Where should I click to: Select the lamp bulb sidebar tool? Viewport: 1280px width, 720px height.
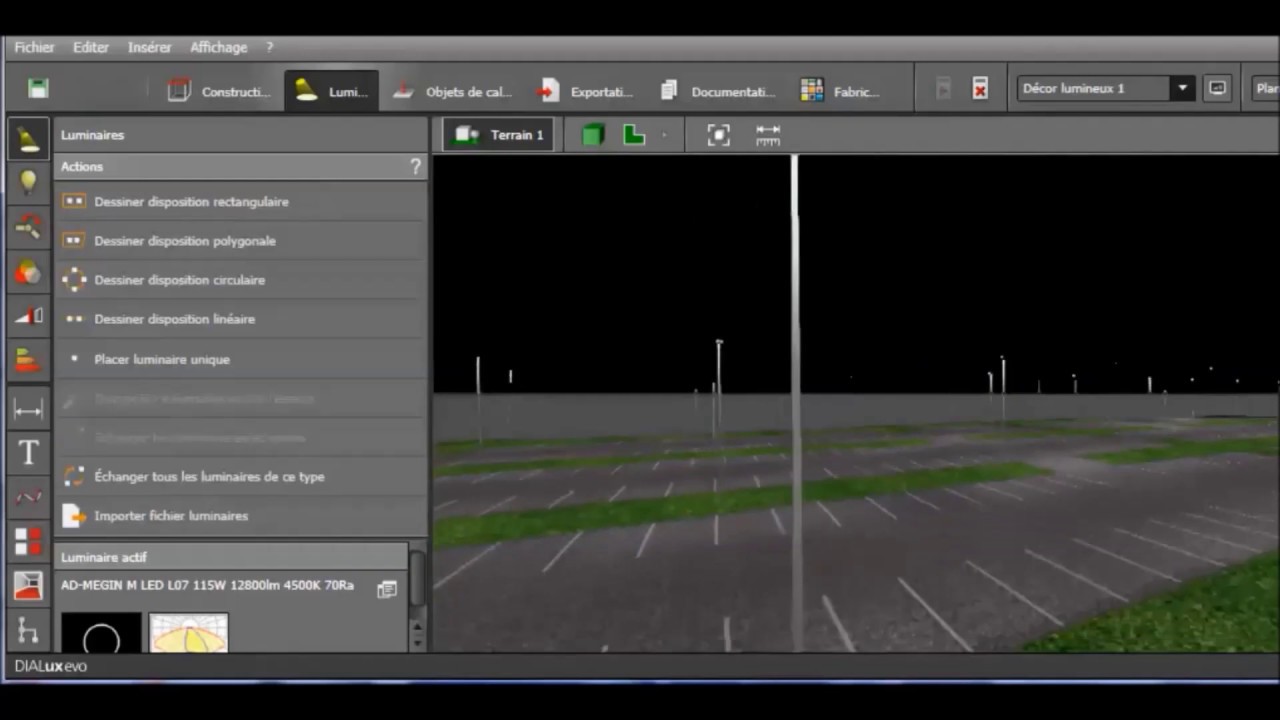click(28, 182)
